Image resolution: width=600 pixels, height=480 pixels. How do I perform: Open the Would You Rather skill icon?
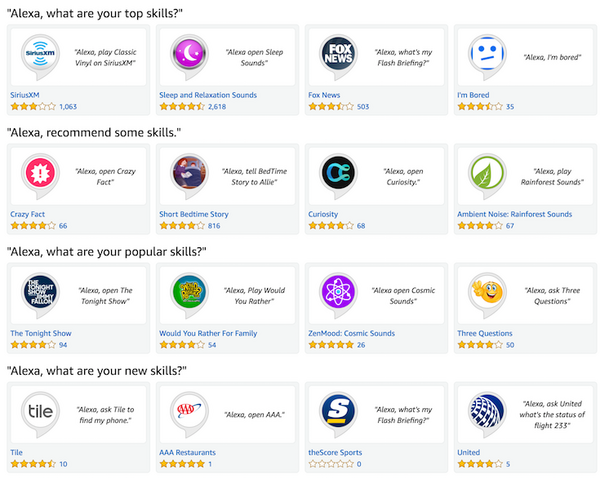click(187, 291)
